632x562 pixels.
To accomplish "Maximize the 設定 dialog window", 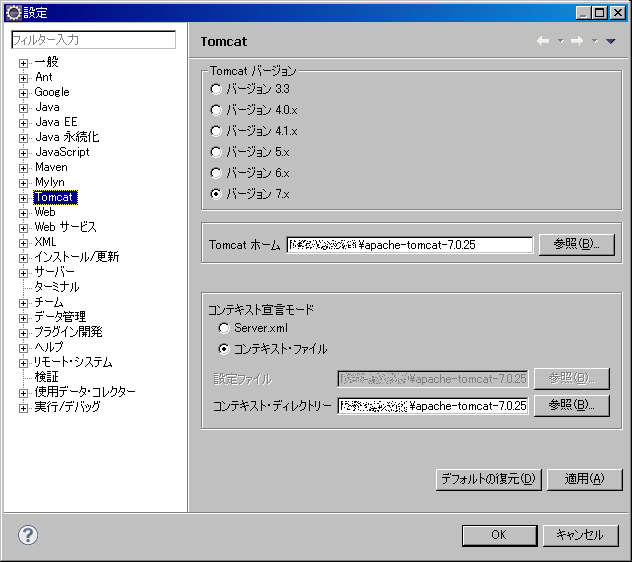I will point(599,13).
